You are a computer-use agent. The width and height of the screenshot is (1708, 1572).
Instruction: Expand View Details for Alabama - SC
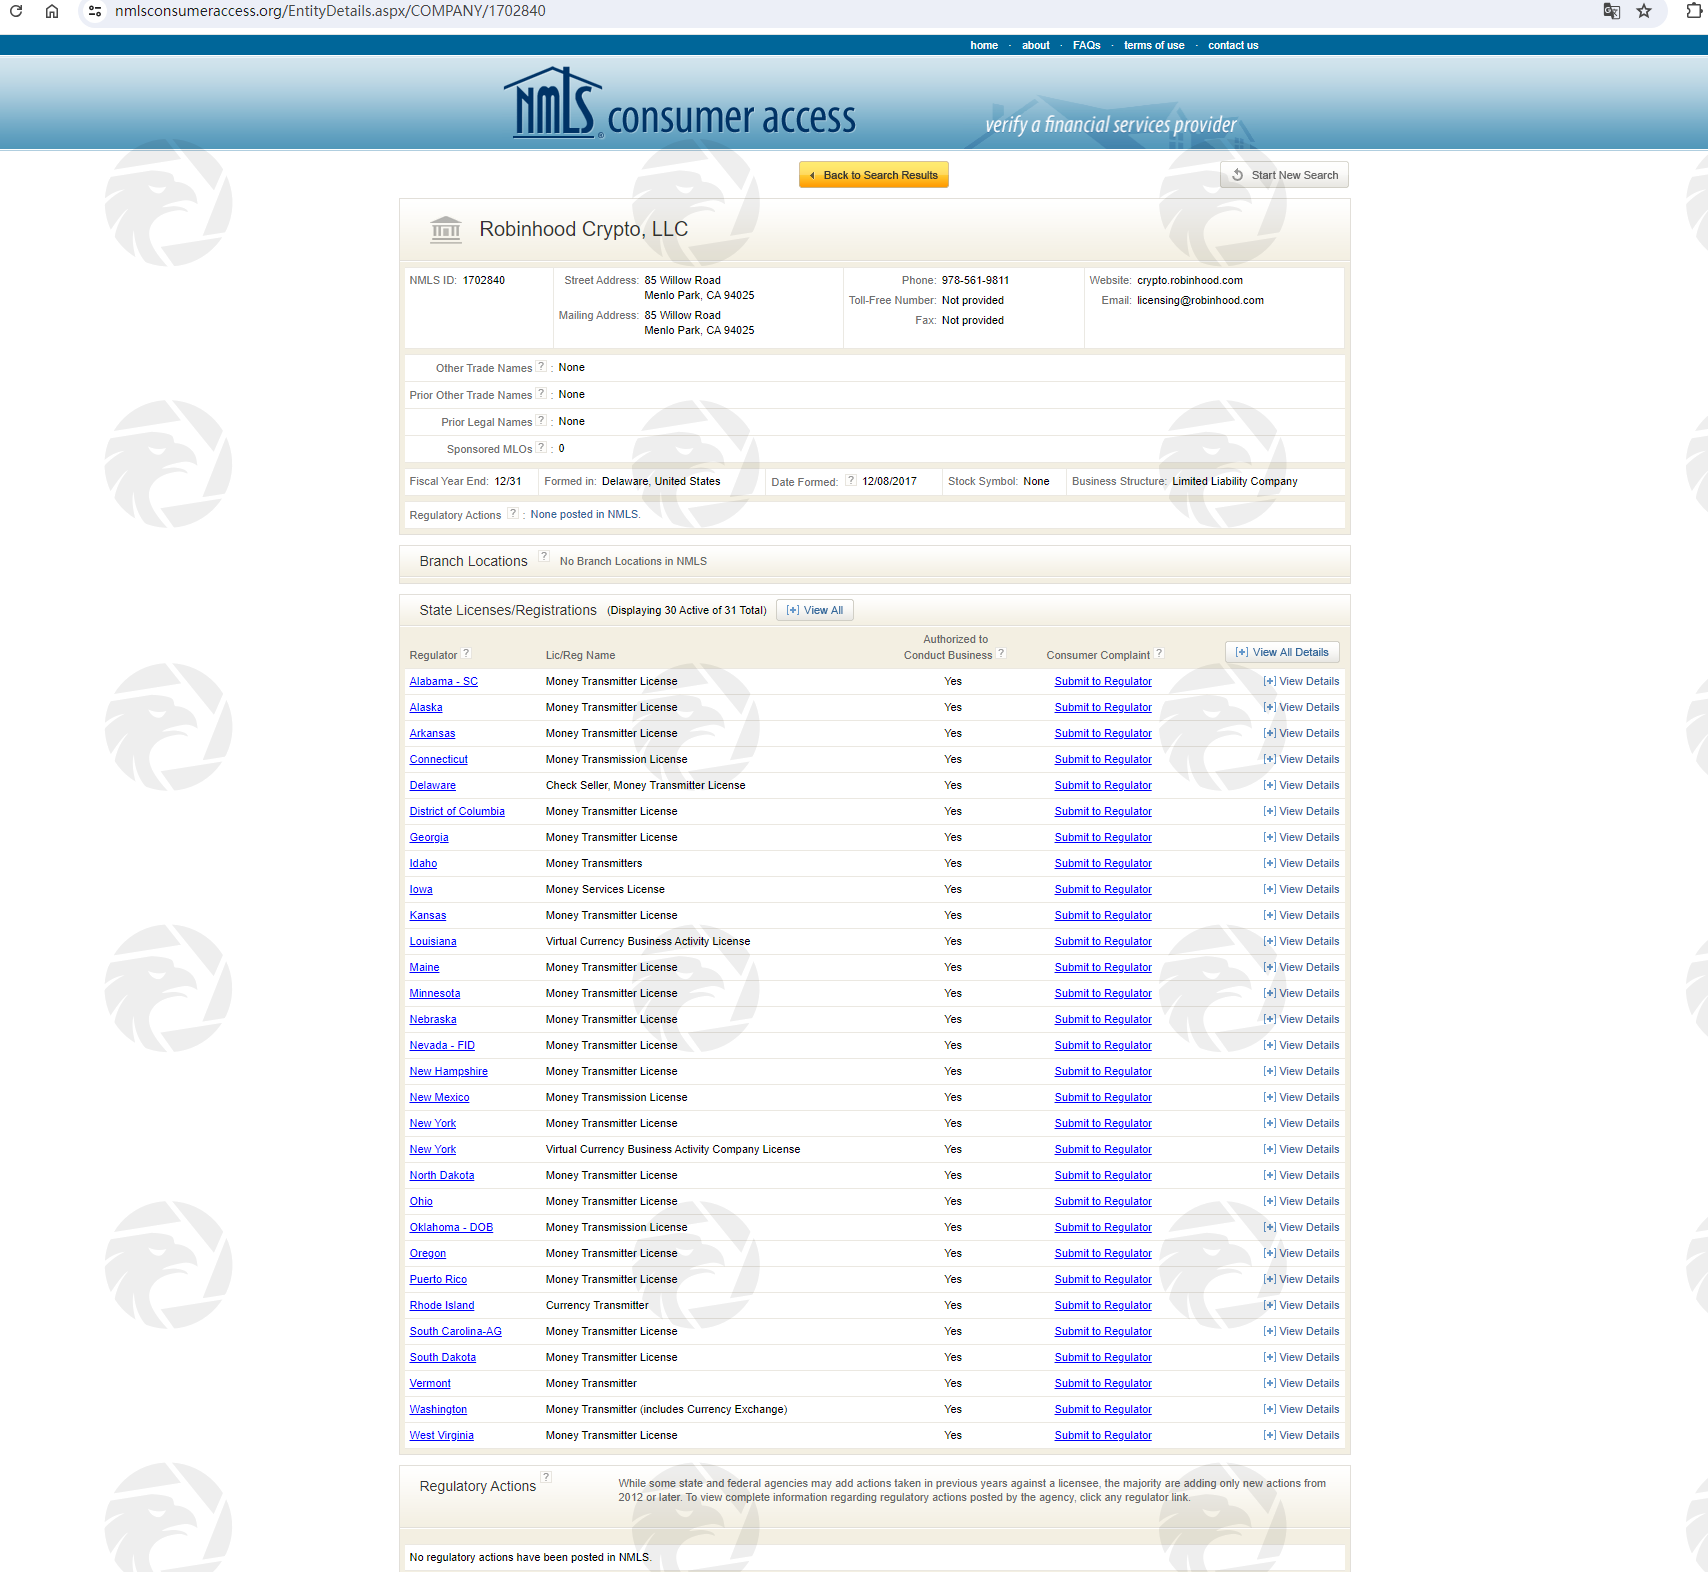1301,681
